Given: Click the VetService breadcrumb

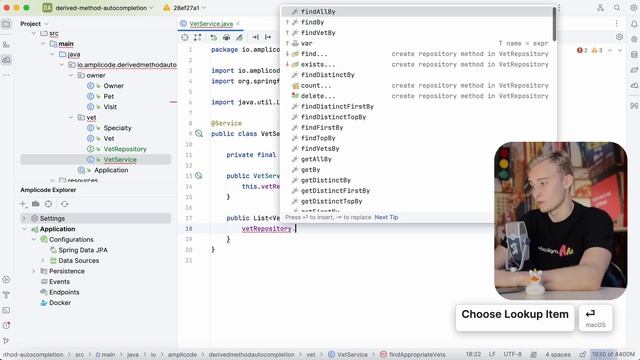Looking at the screenshot, I should pyautogui.click(x=348, y=354).
